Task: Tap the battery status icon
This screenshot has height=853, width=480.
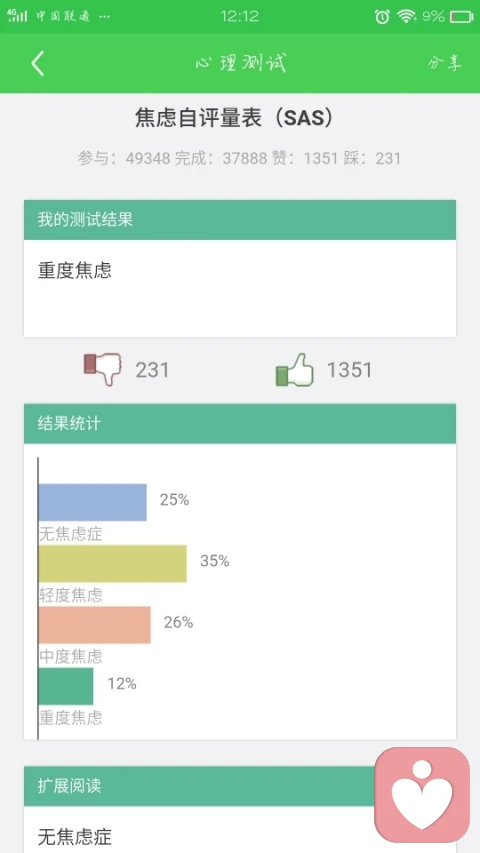Action: (x=461, y=17)
